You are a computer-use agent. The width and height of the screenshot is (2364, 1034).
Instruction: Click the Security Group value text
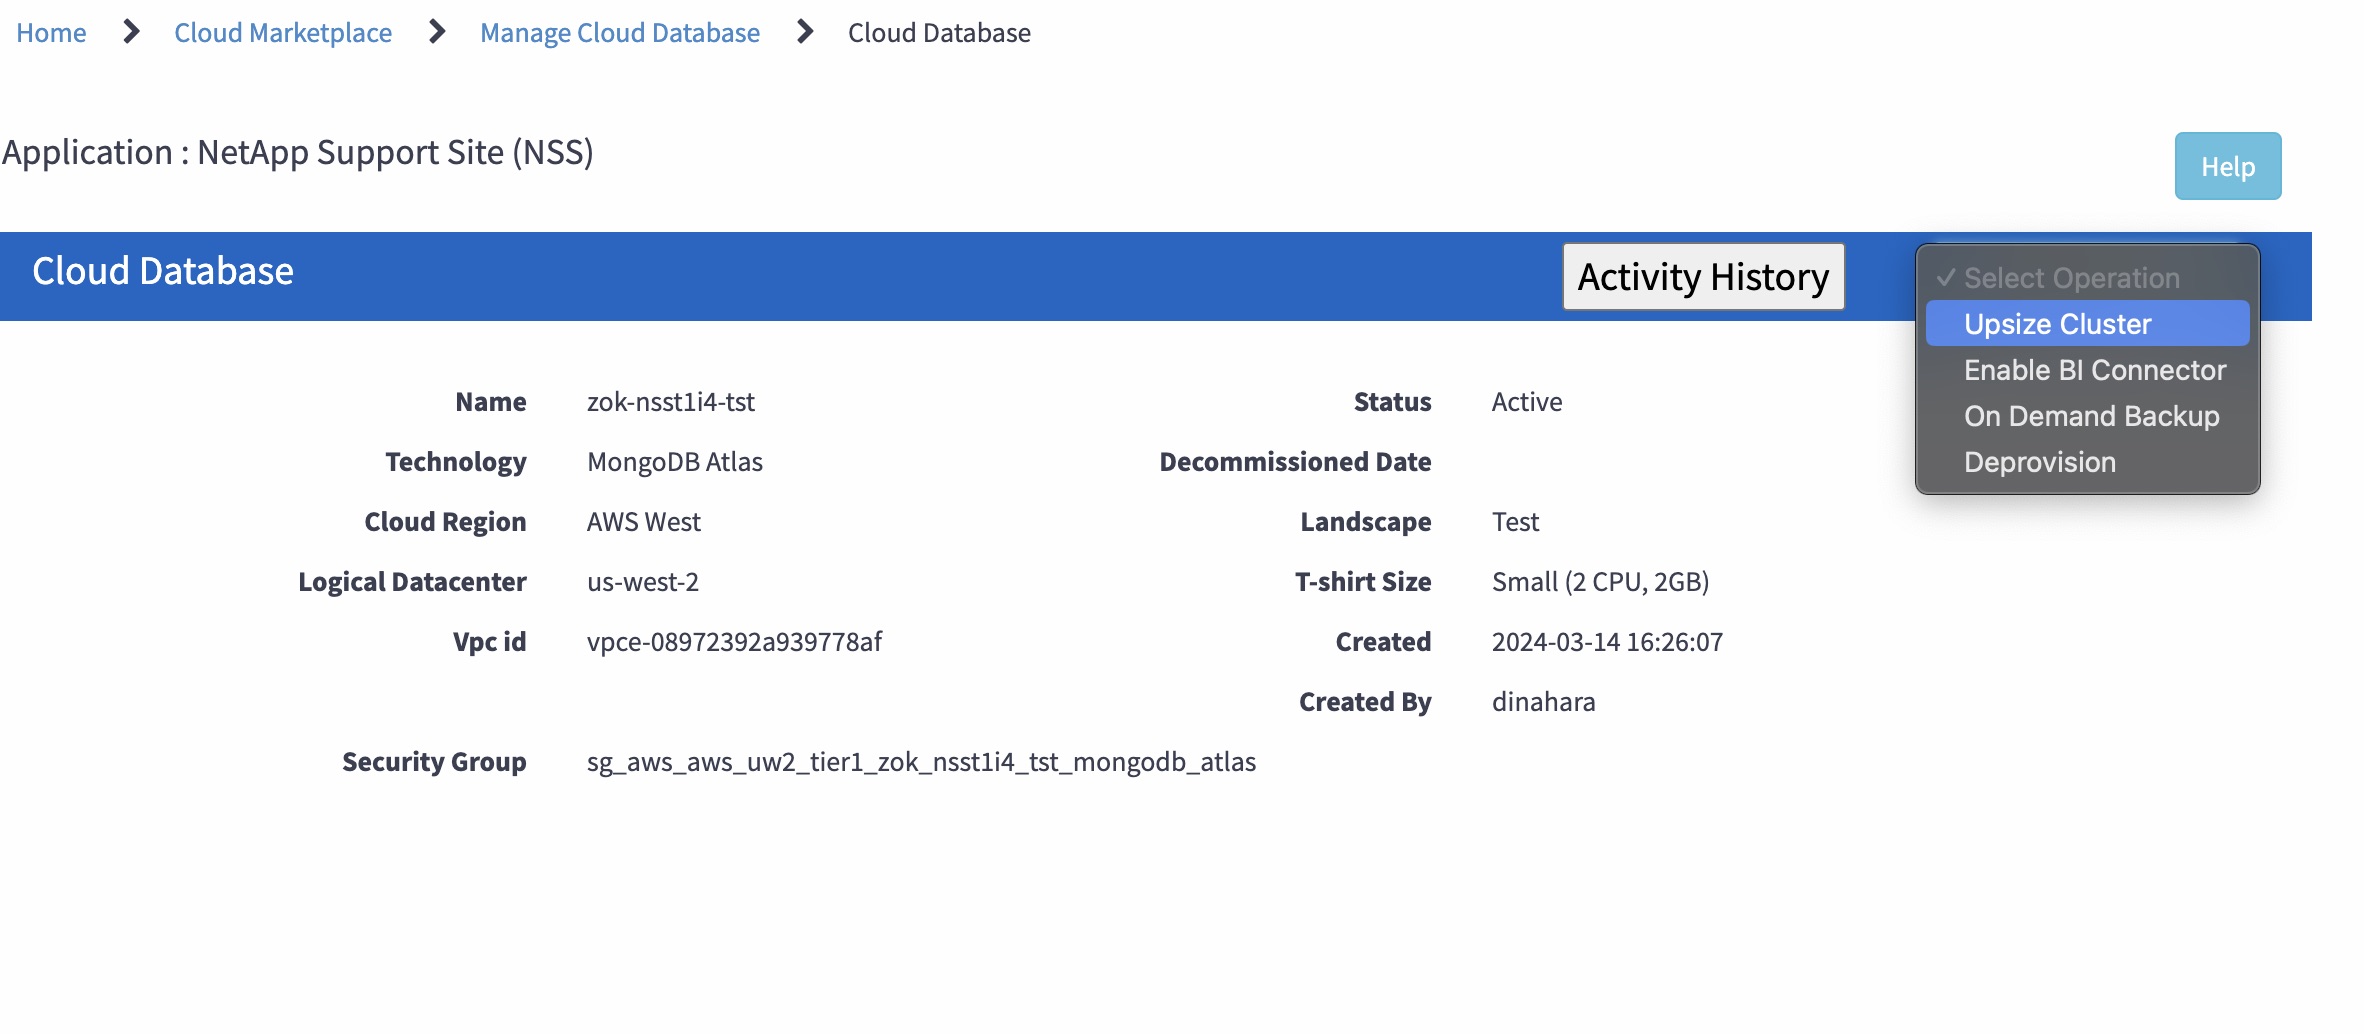[x=920, y=762]
